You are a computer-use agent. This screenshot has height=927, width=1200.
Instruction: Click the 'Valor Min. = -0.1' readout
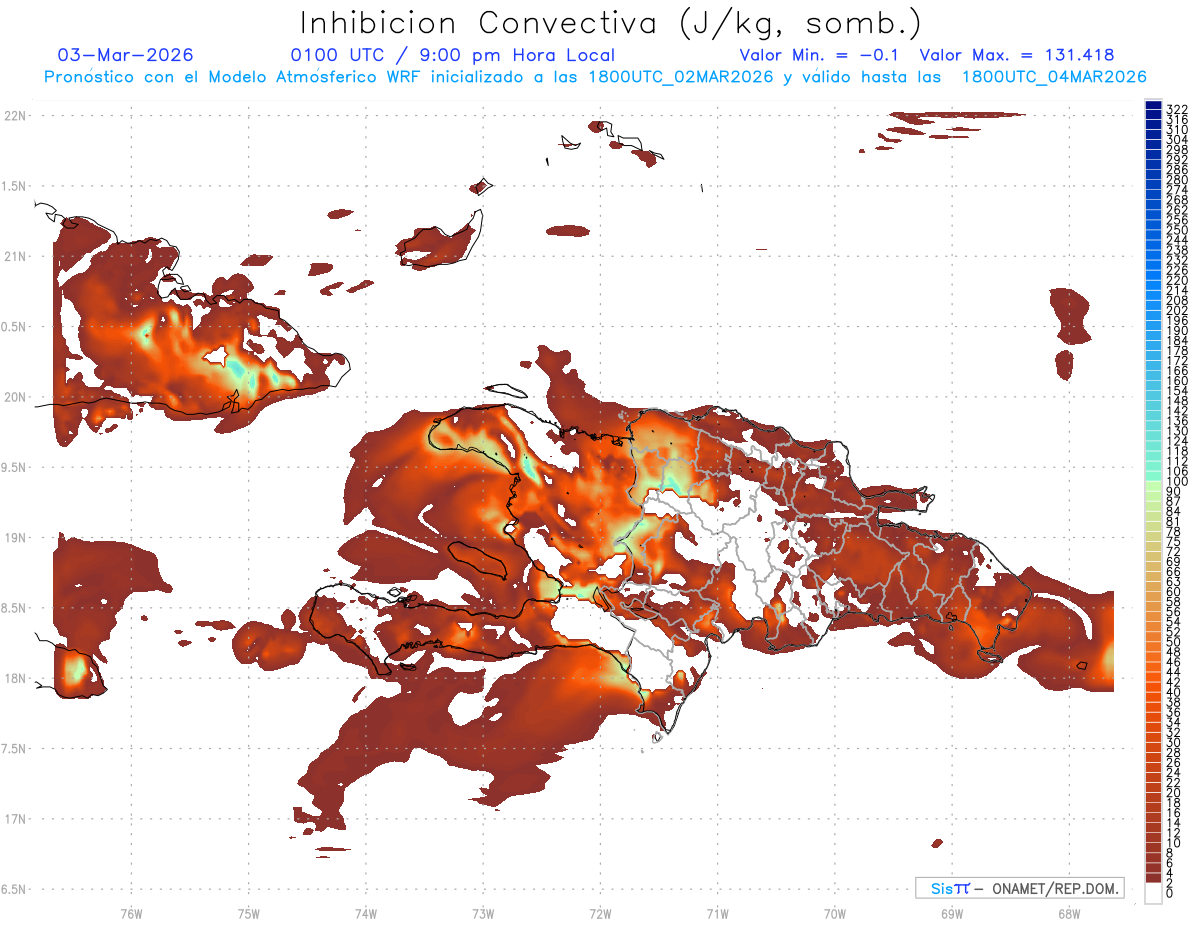tap(821, 55)
